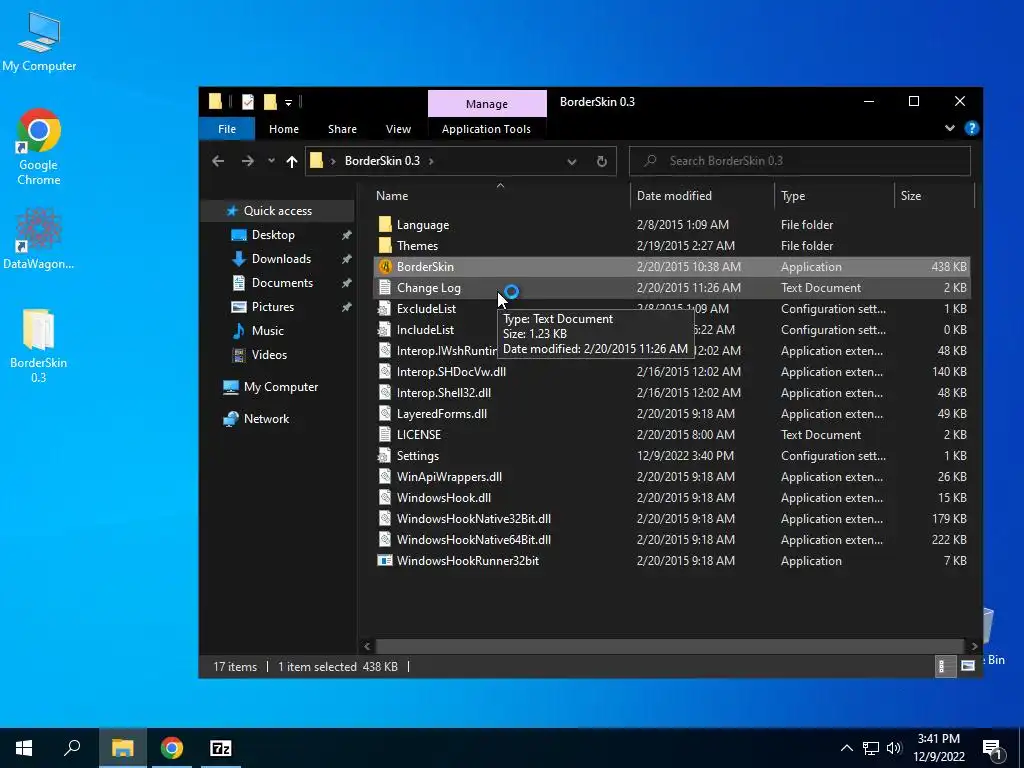Viewport: 1024px width, 768px height.
Task: Open the View ribbon tab
Action: coord(398,129)
